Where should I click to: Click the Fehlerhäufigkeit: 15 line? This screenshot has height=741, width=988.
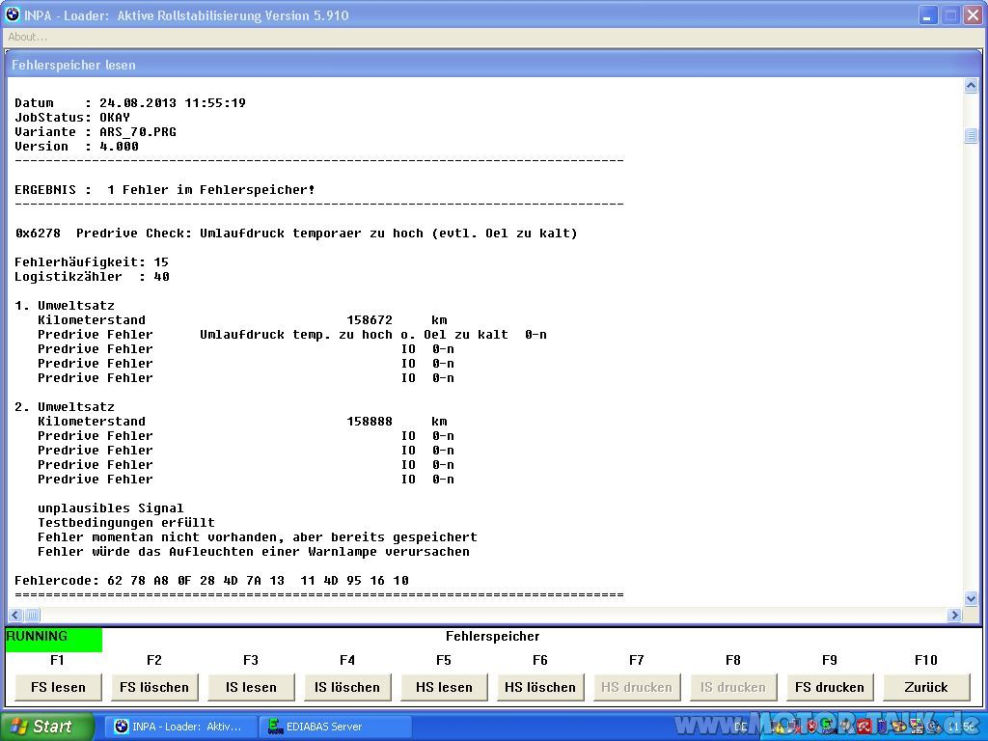coord(92,262)
